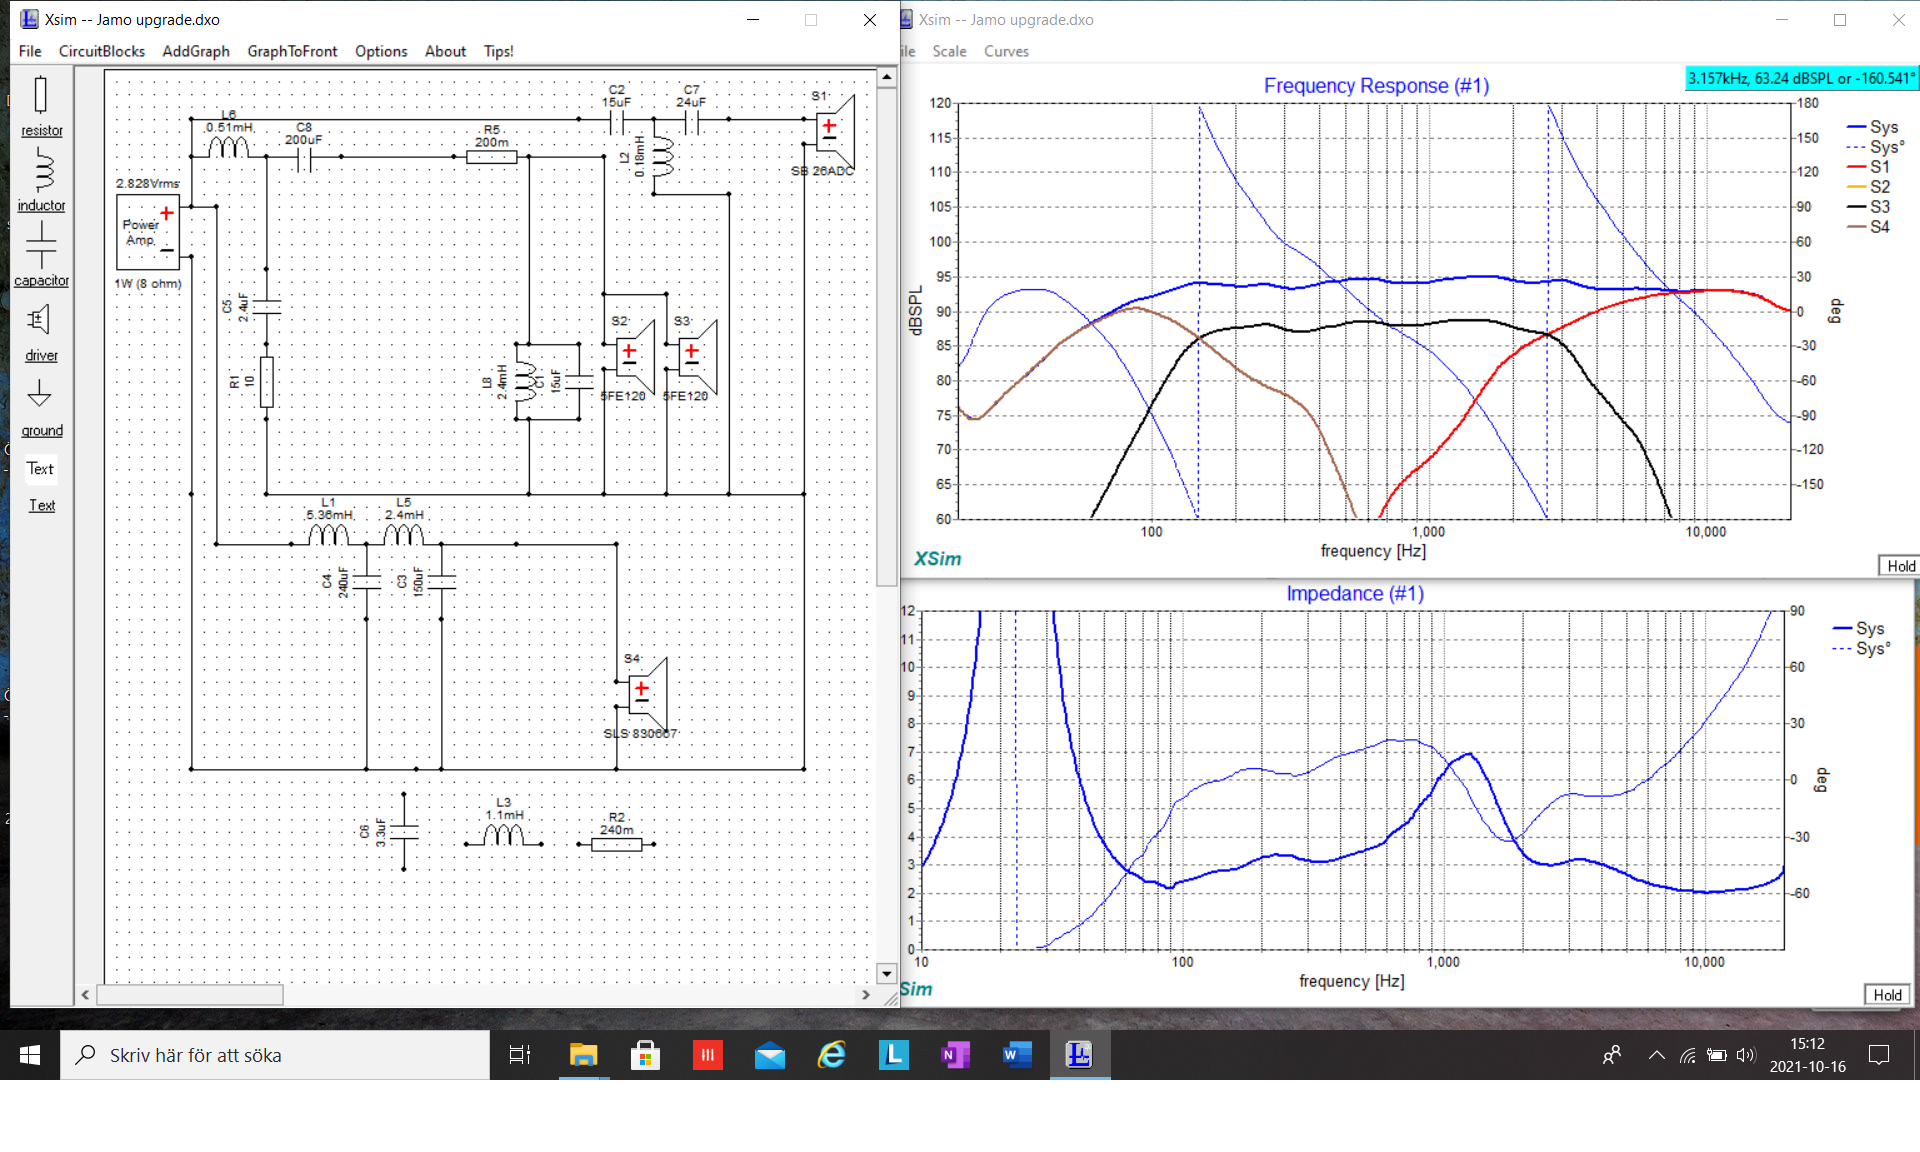Click woofer driver S4 SLS 830667

(647, 693)
